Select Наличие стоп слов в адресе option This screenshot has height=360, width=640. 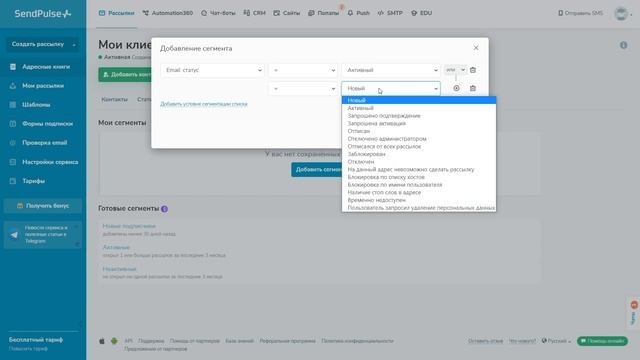pyautogui.click(x=419, y=192)
